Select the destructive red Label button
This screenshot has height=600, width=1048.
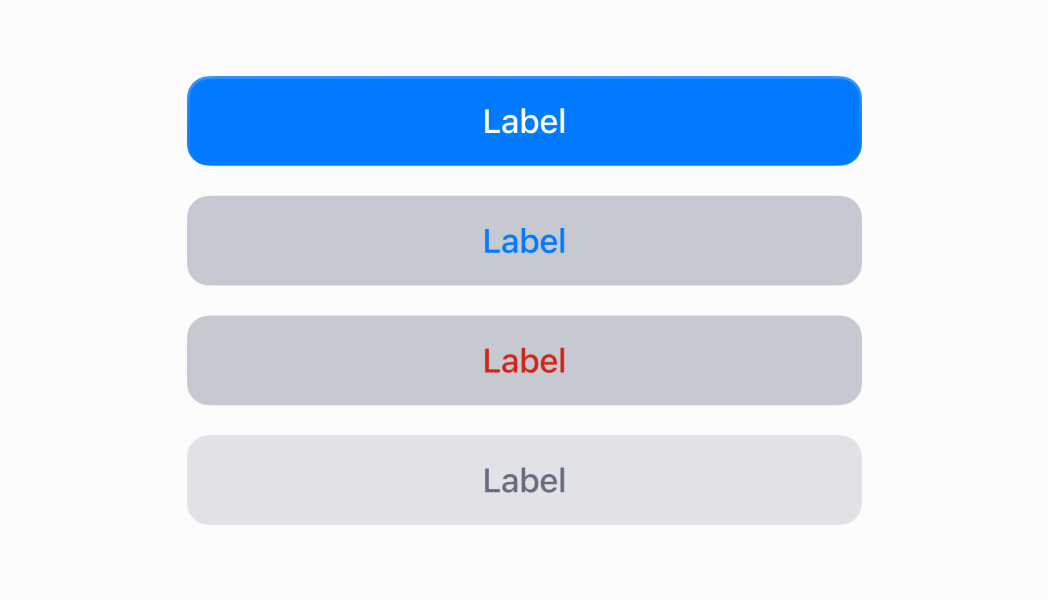(524, 360)
